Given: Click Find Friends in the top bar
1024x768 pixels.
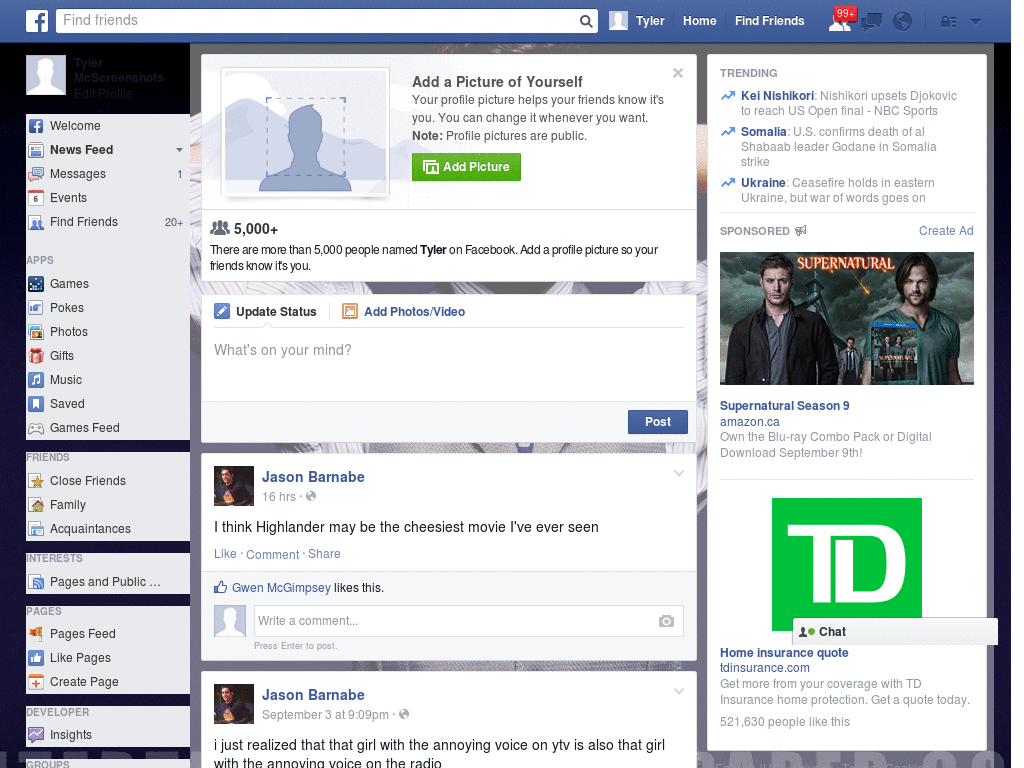Looking at the screenshot, I should point(769,21).
